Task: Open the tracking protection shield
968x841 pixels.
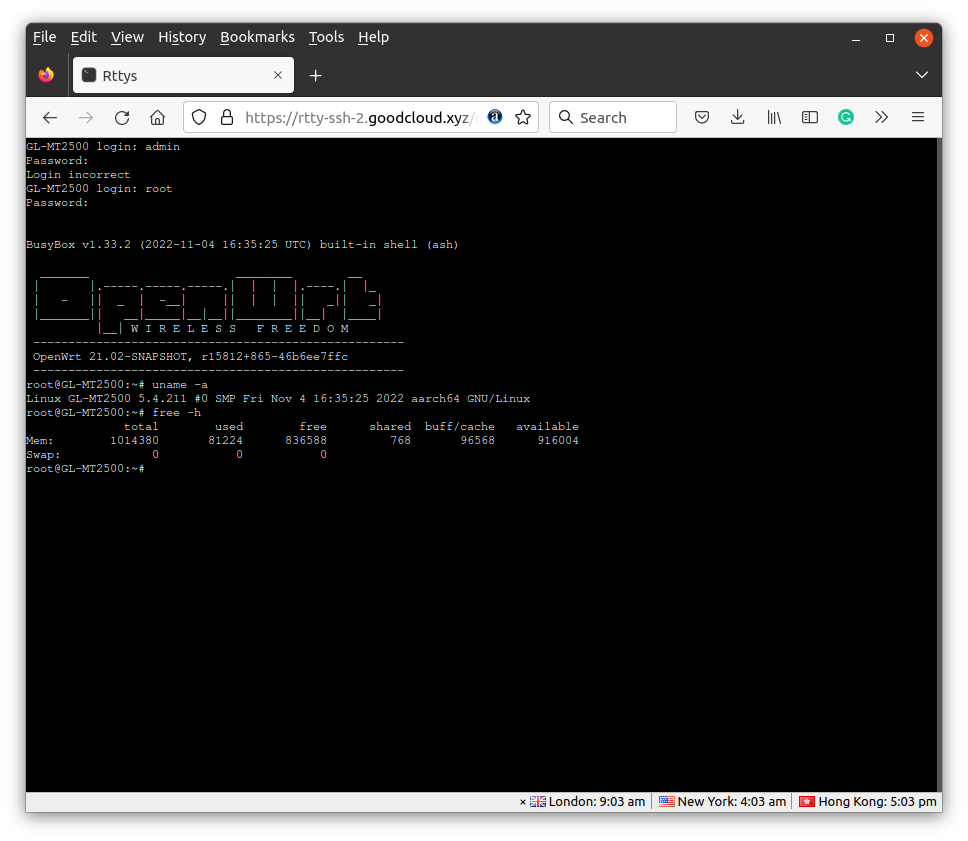Action: click(x=199, y=117)
